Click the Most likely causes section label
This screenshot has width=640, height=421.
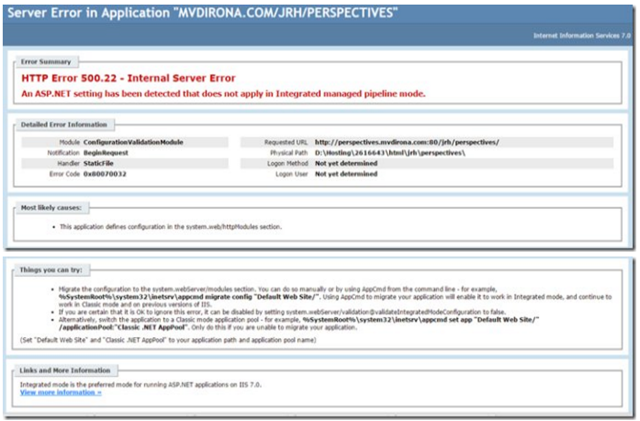(x=51, y=207)
